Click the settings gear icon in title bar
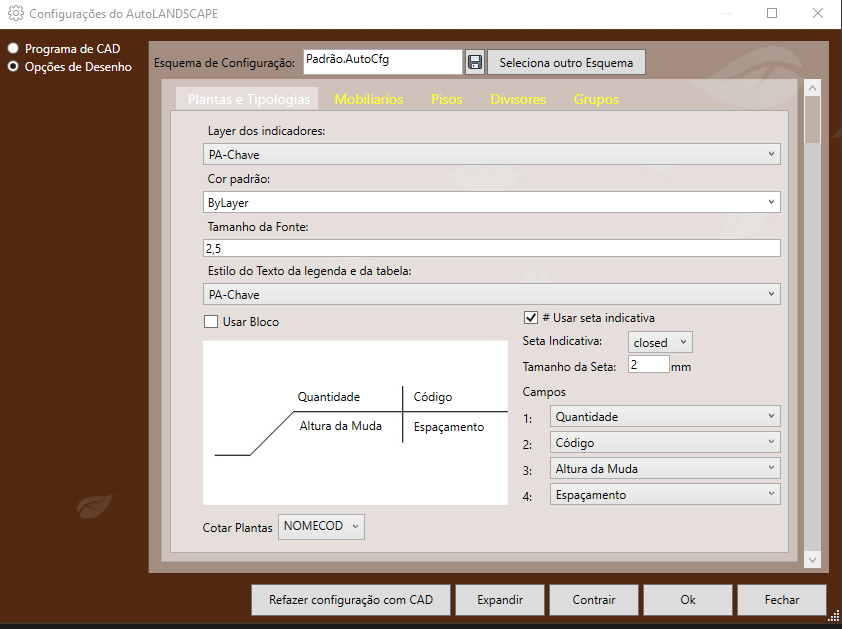This screenshot has width=842, height=629. 15,14
